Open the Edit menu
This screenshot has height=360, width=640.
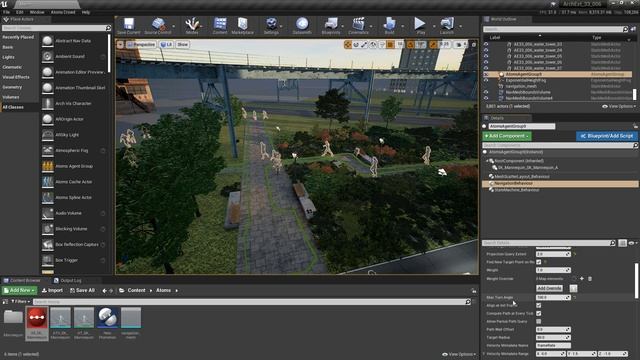(20, 12)
